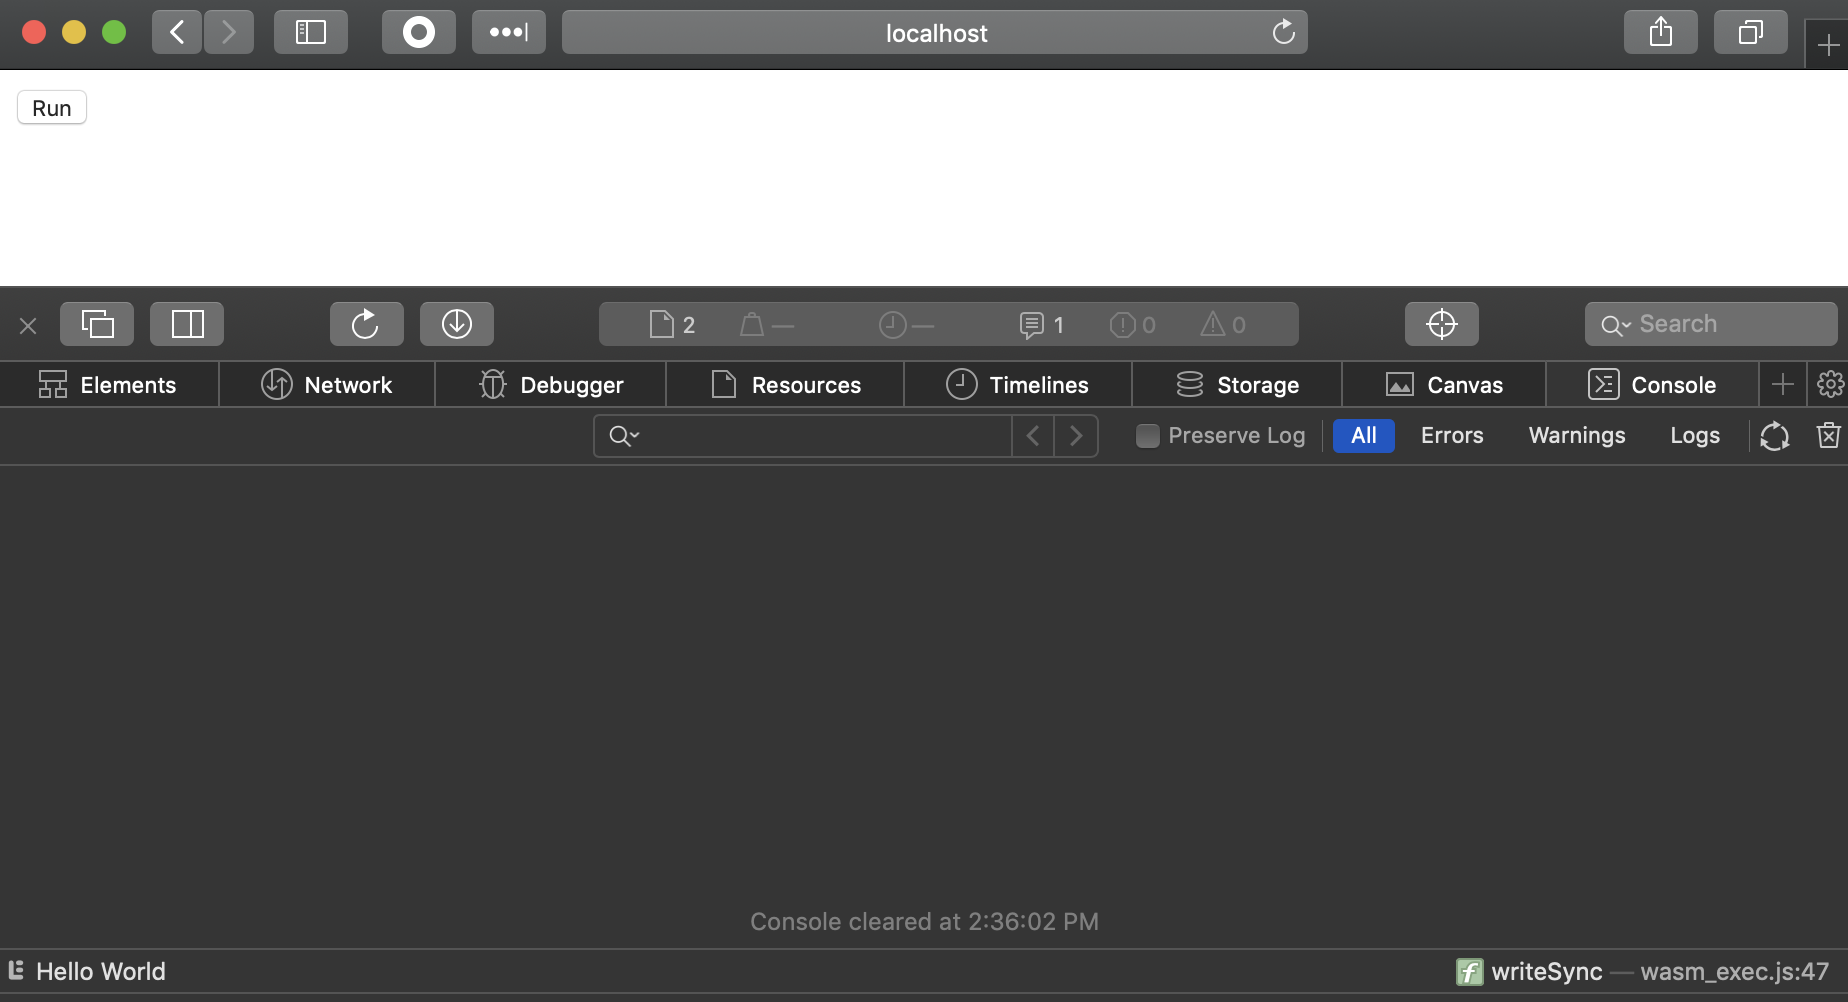
Task: Download web archive icon
Action: (457, 324)
